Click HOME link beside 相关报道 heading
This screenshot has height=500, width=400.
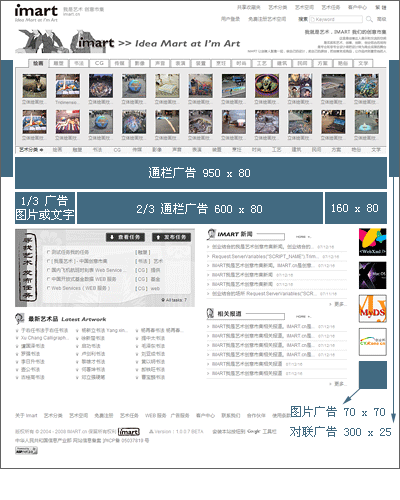click(303, 316)
